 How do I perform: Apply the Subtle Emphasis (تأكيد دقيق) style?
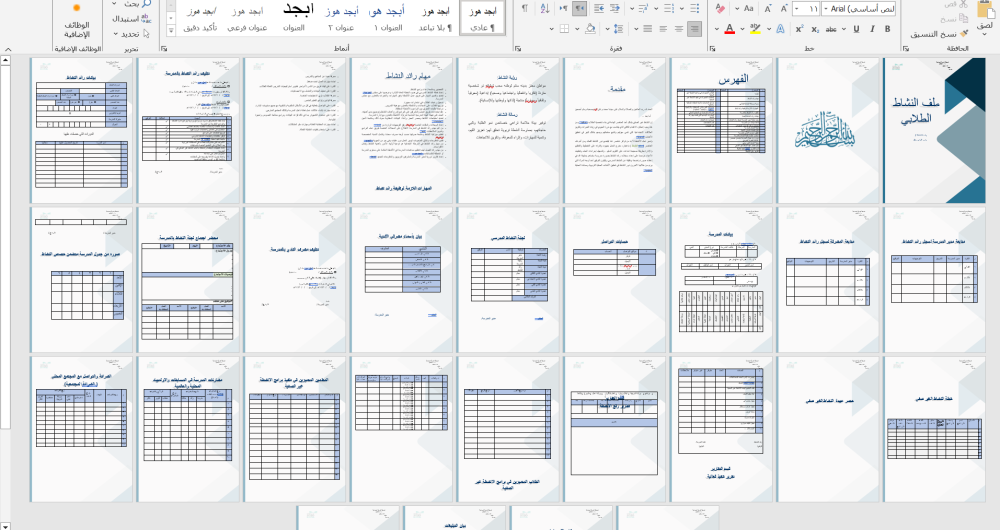click(200, 18)
